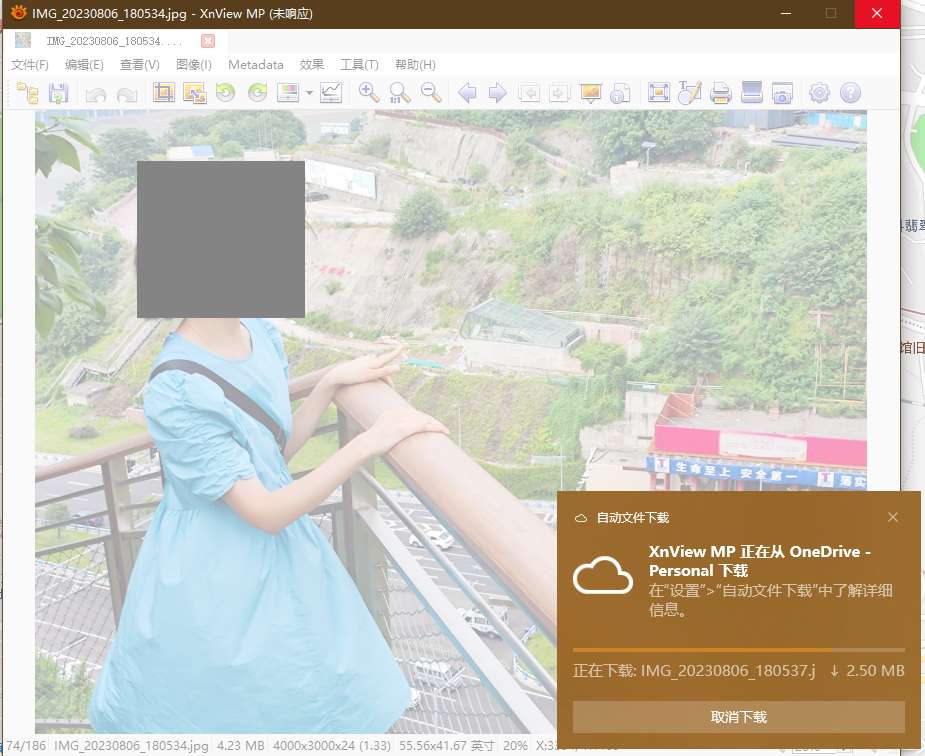Open the 帮助(H) menu
This screenshot has width=925, height=756.
(415, 64)
